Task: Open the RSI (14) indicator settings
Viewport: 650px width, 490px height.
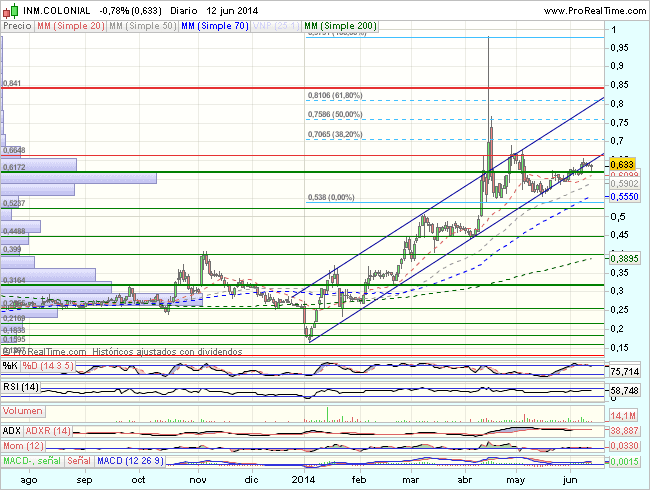Action: 21,387
